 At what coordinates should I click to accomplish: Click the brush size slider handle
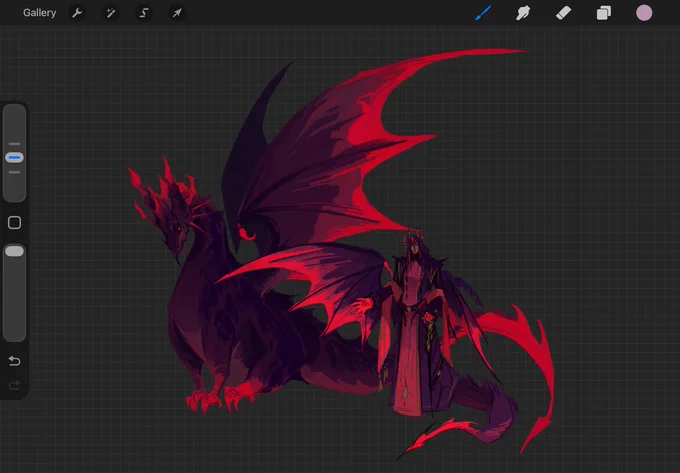click(x=14, y=157)
